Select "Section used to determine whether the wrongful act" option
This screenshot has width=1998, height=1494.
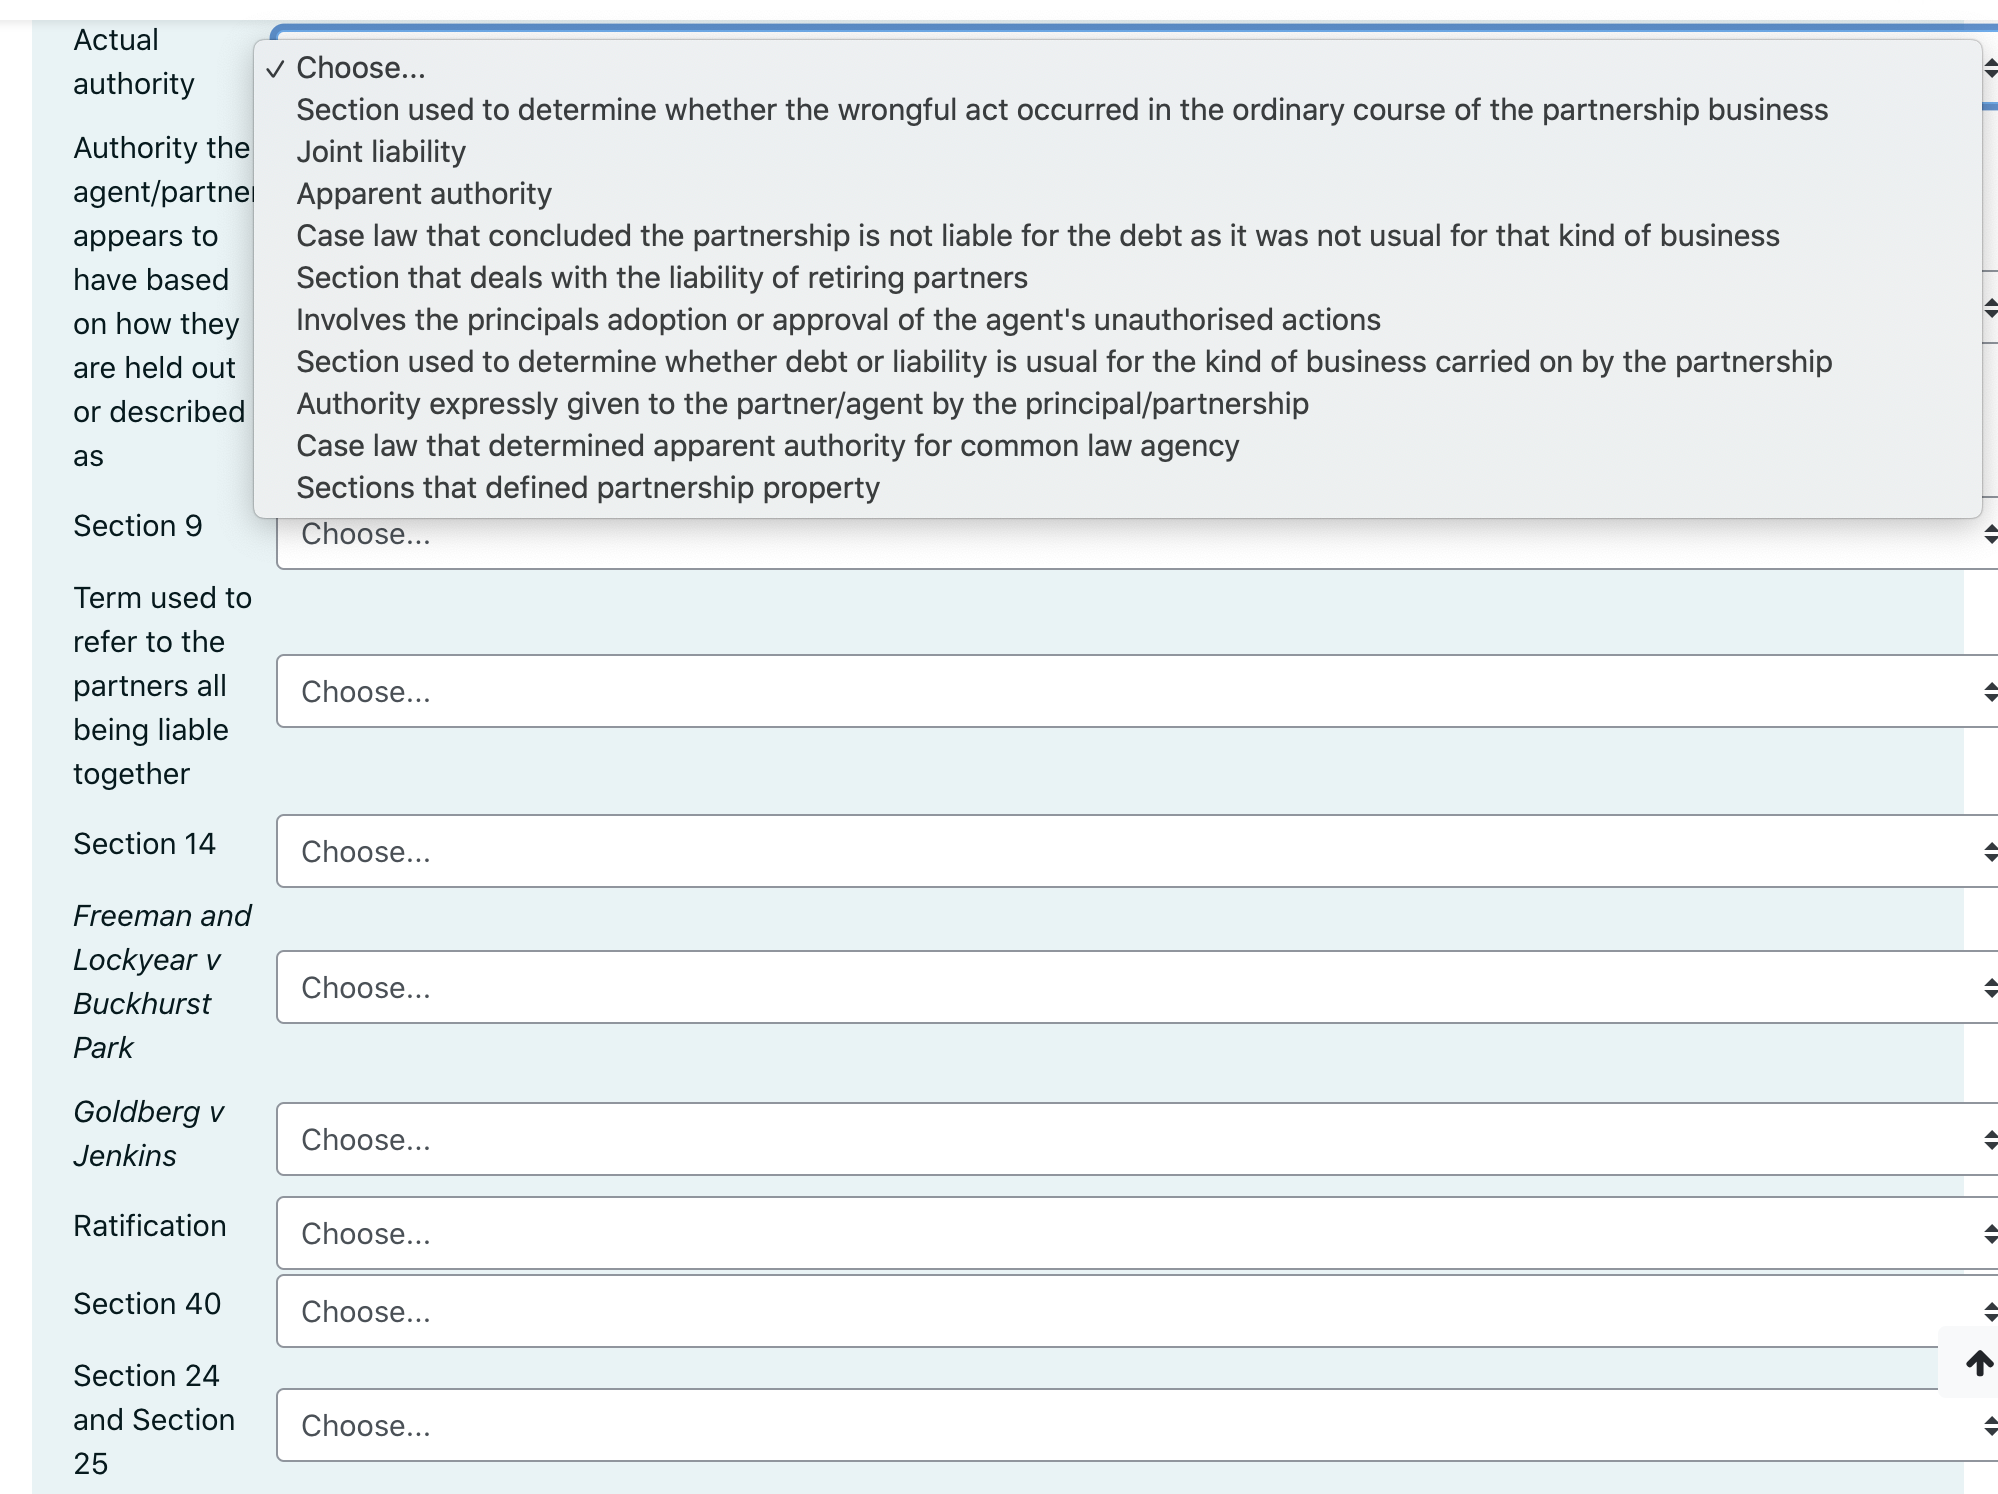1063,110
